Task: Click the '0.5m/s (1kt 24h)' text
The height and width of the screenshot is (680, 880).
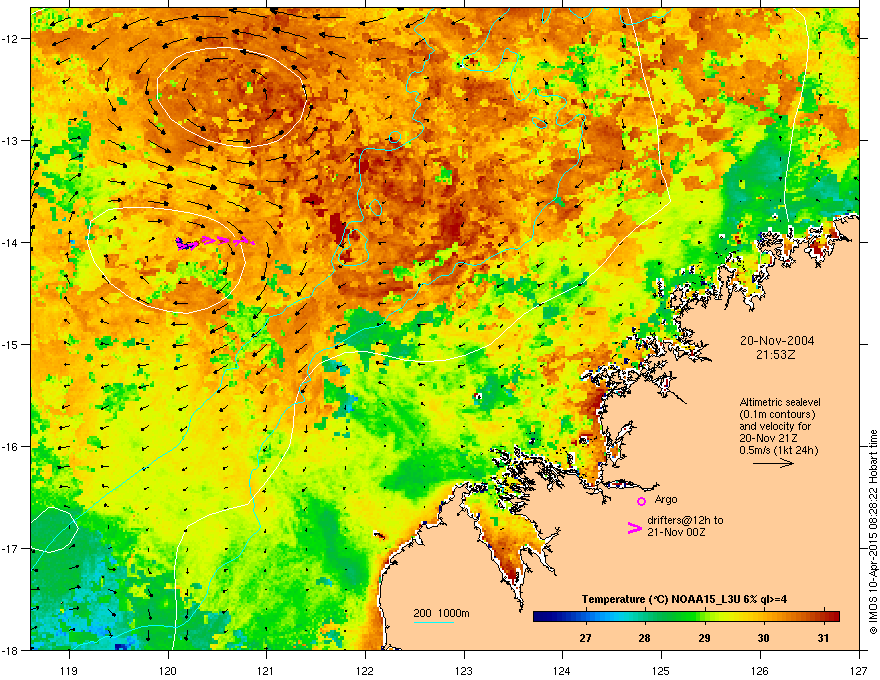Action: (x=778, y=450)
